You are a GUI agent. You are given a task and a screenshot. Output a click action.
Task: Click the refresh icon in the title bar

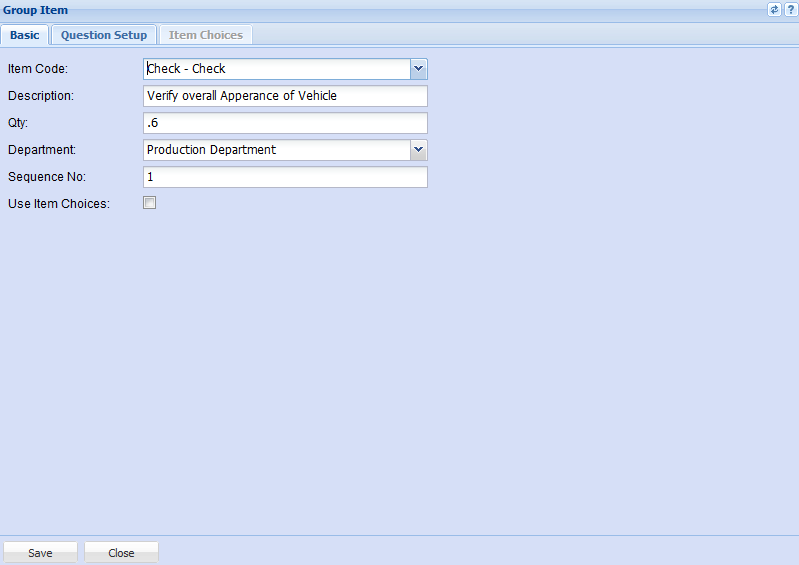pyautogui.click(x=774, y=9)
